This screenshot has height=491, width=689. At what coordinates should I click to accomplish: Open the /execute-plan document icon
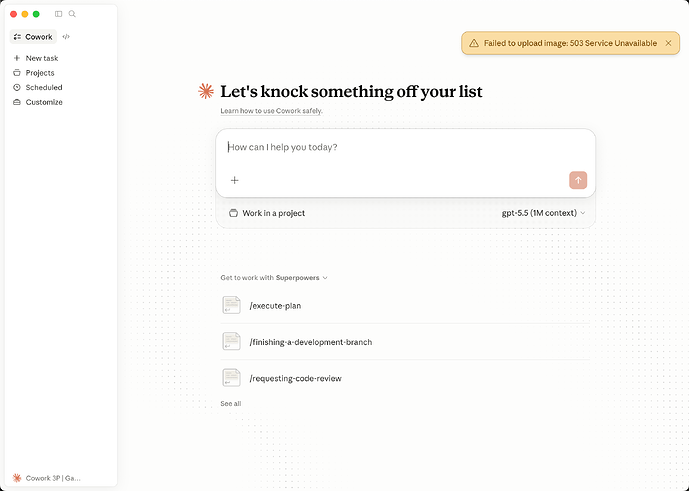[231, 305]
